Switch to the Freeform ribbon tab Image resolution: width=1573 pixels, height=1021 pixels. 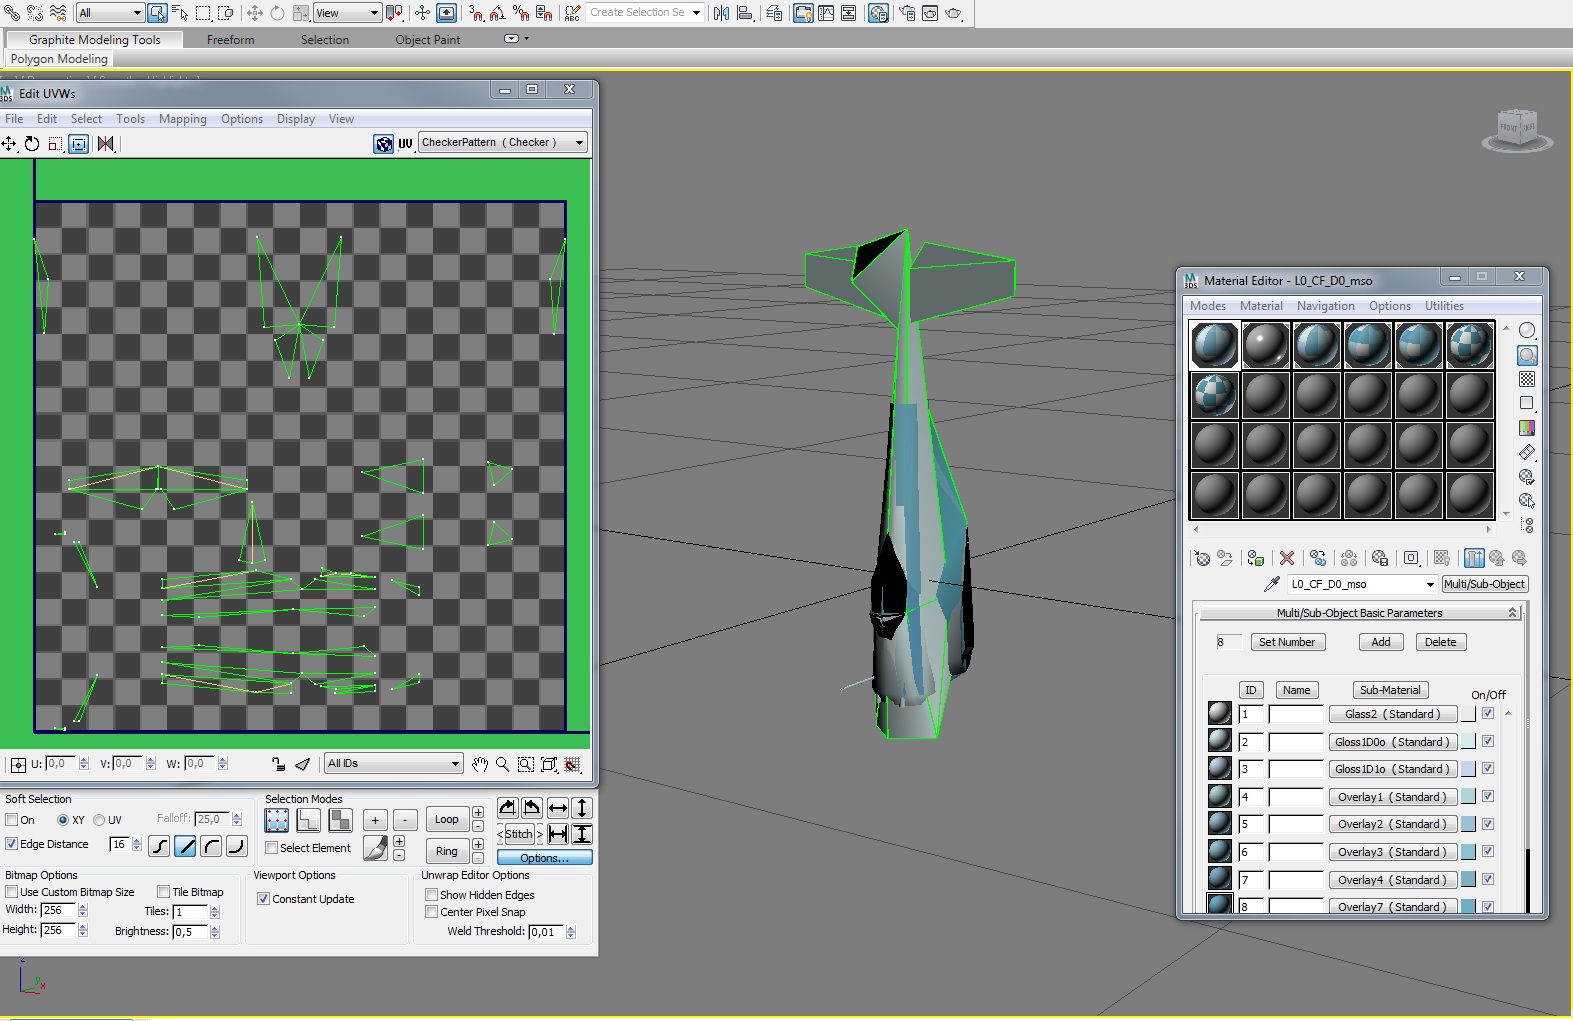230,40
